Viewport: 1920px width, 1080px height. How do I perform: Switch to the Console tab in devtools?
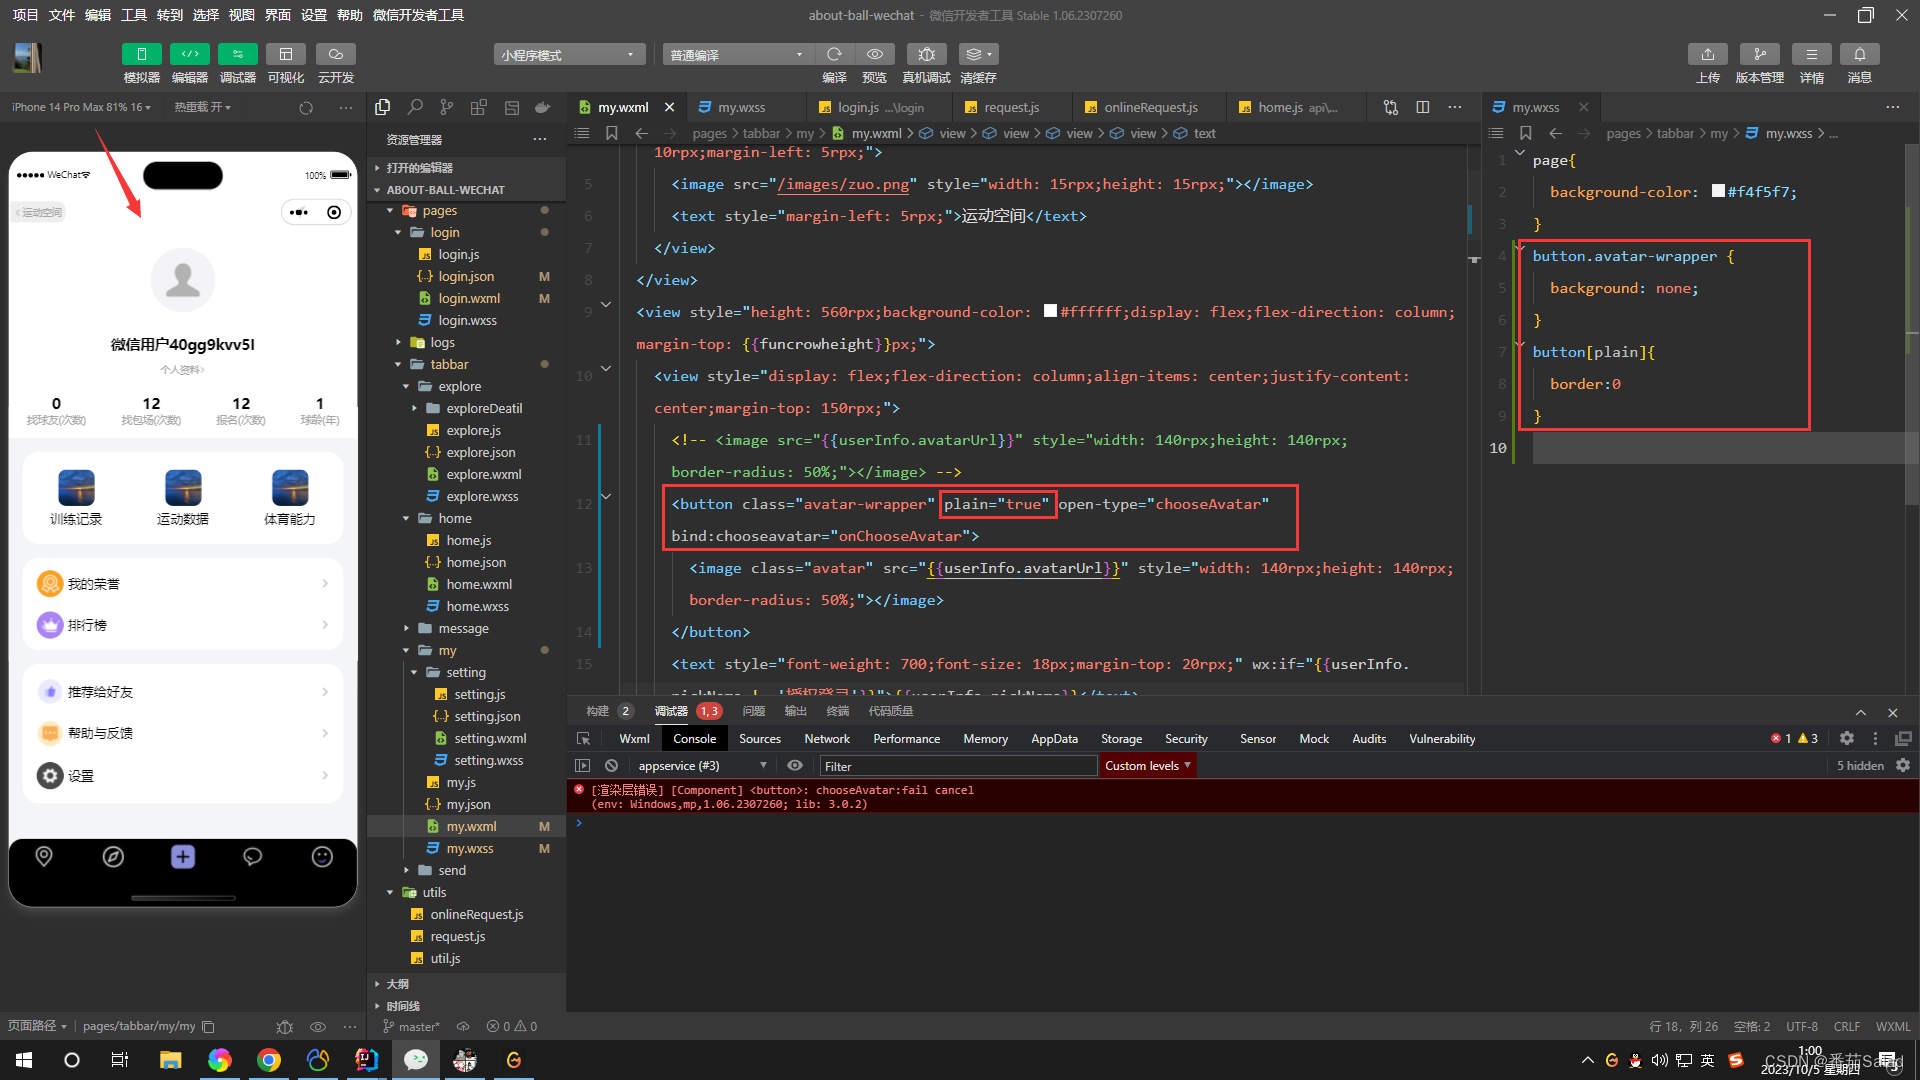(x=695, y=737)
